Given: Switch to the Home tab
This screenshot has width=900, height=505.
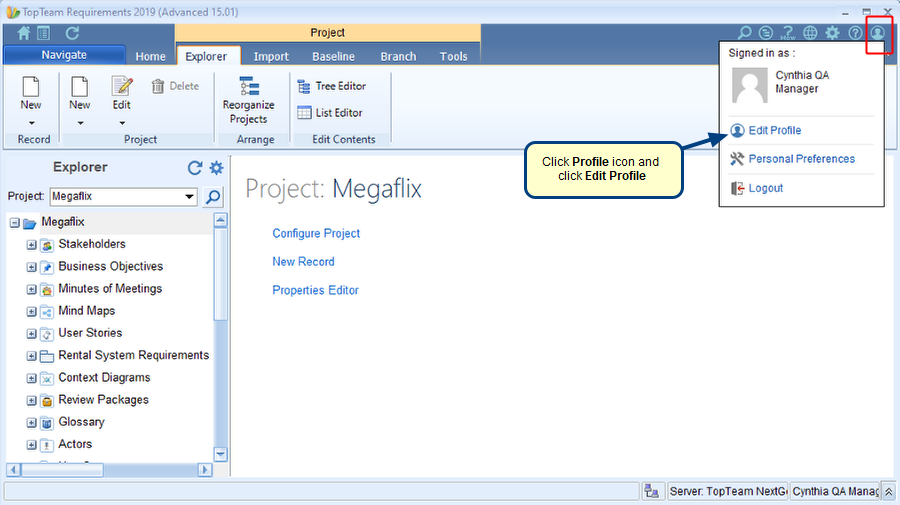Looking at the screenshot, I should tap(150, 56).
